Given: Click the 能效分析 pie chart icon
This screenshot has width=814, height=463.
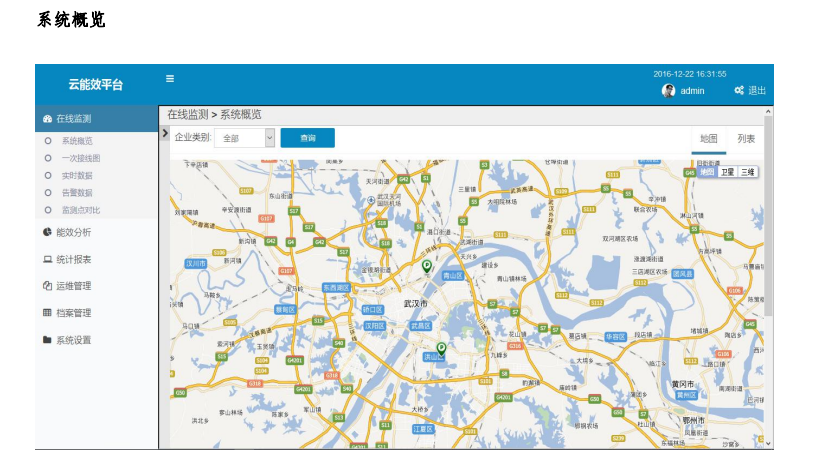Looking at the screenshot, I should (x=47, y=232).
